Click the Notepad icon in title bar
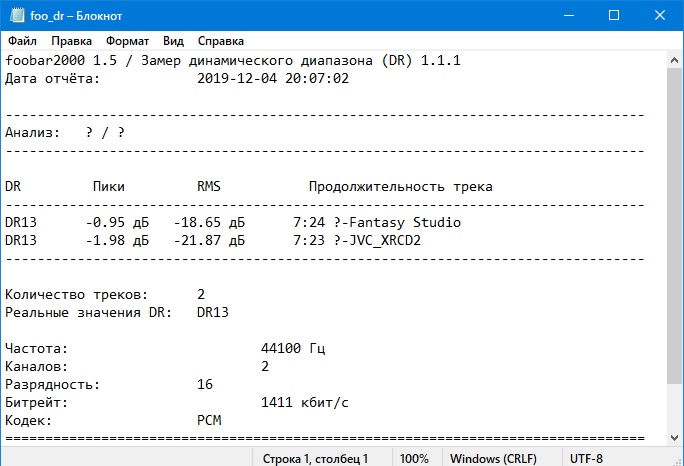 click(17, 15)
